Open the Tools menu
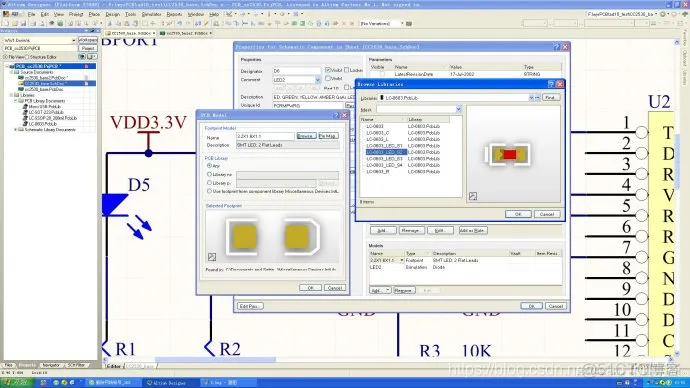The width and height of the screenshot is (690, 388). click(131, 15)
